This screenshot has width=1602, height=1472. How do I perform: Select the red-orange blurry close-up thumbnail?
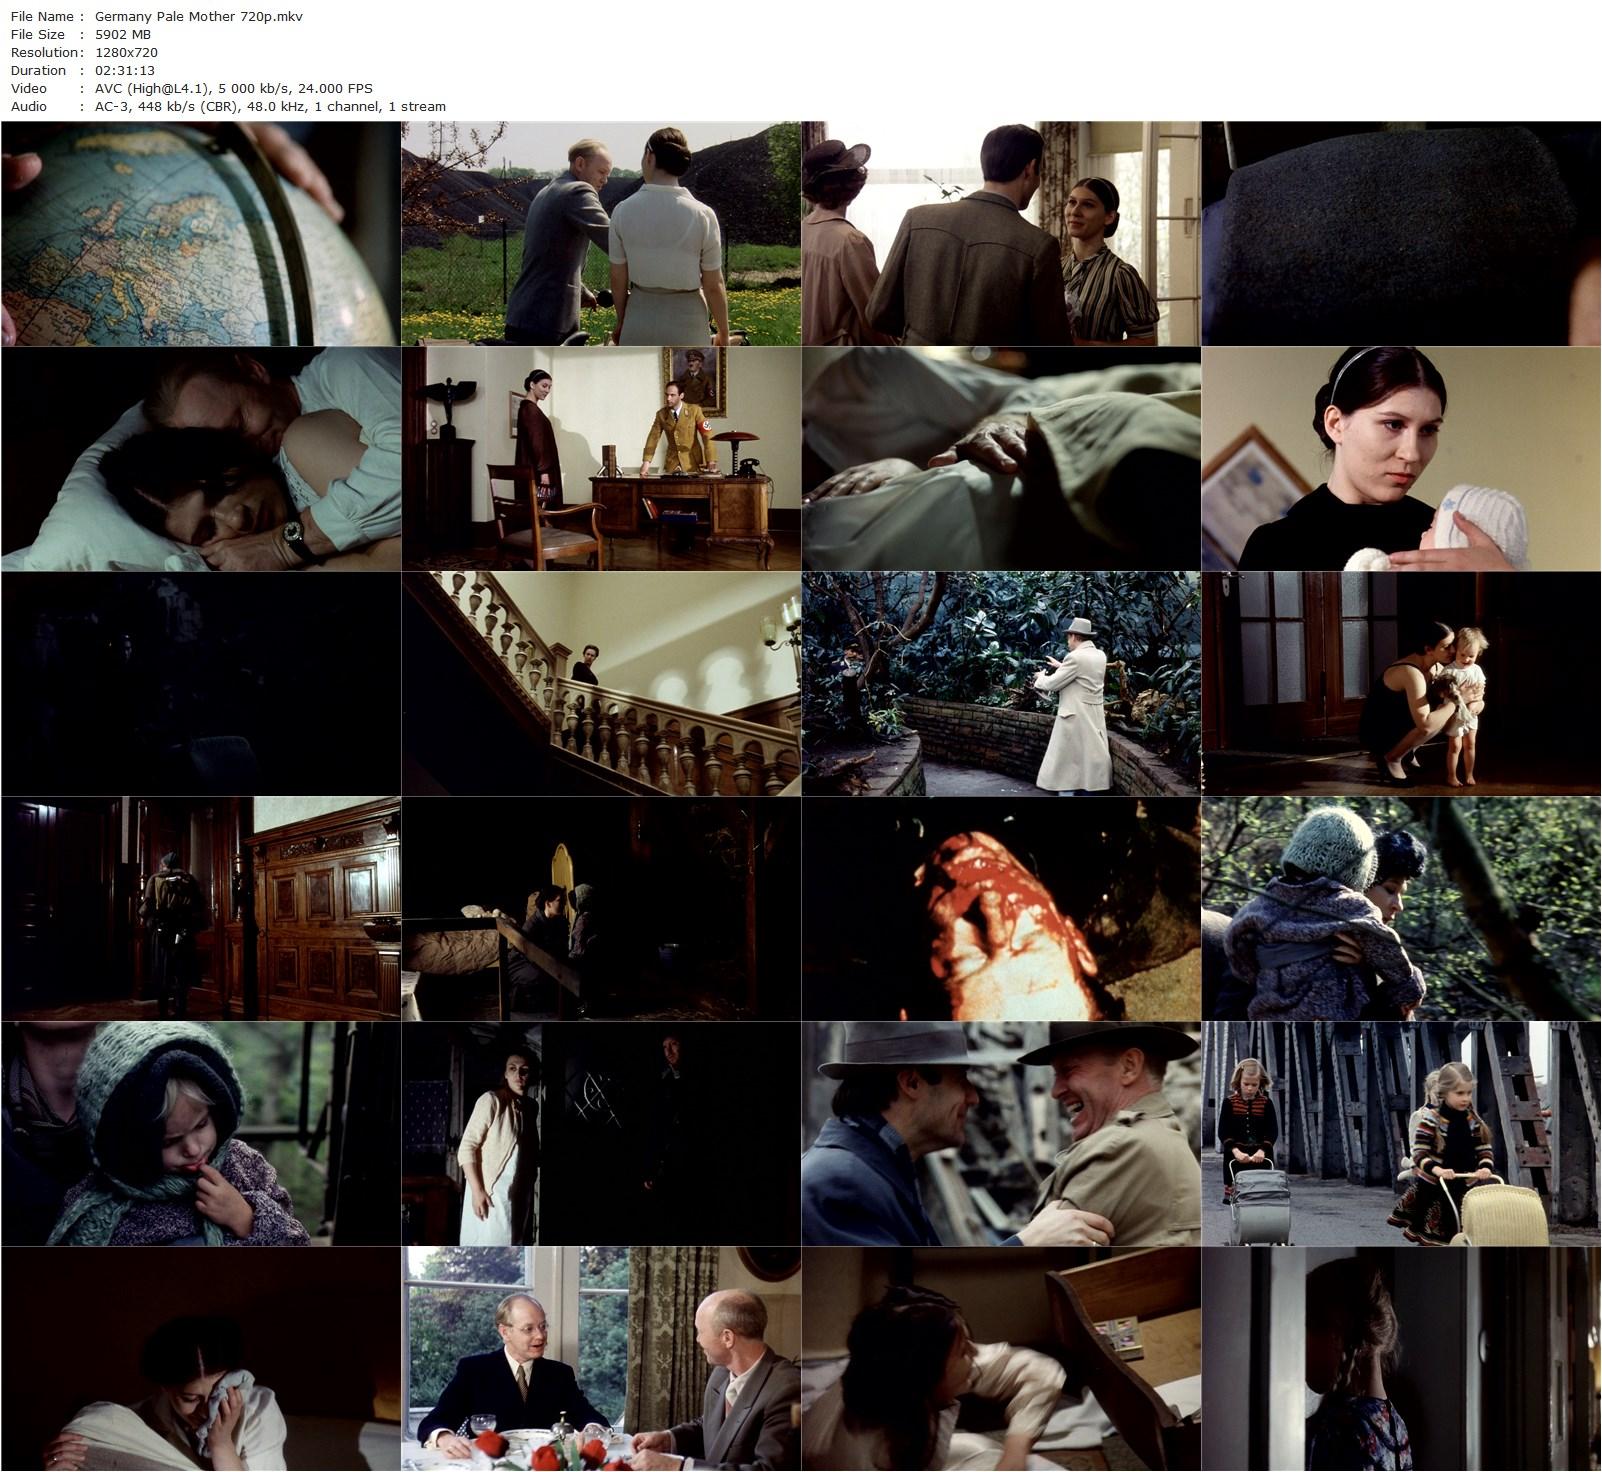tap(1000, 909)
